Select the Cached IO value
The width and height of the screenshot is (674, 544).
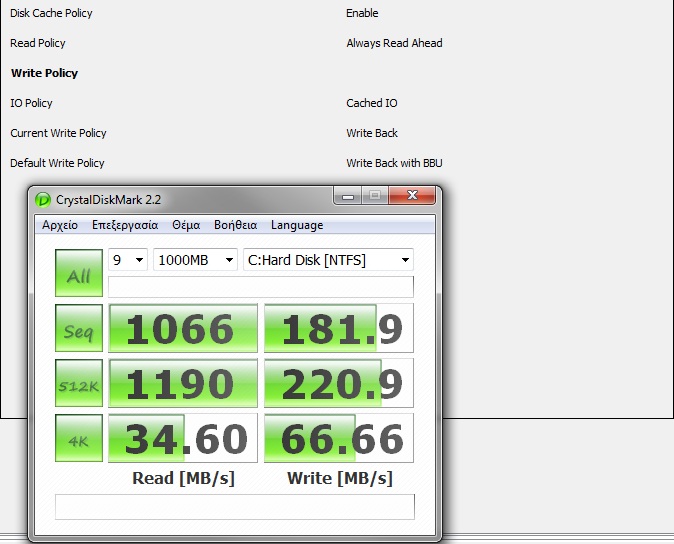pyautogui.click(x=372, y=103)
